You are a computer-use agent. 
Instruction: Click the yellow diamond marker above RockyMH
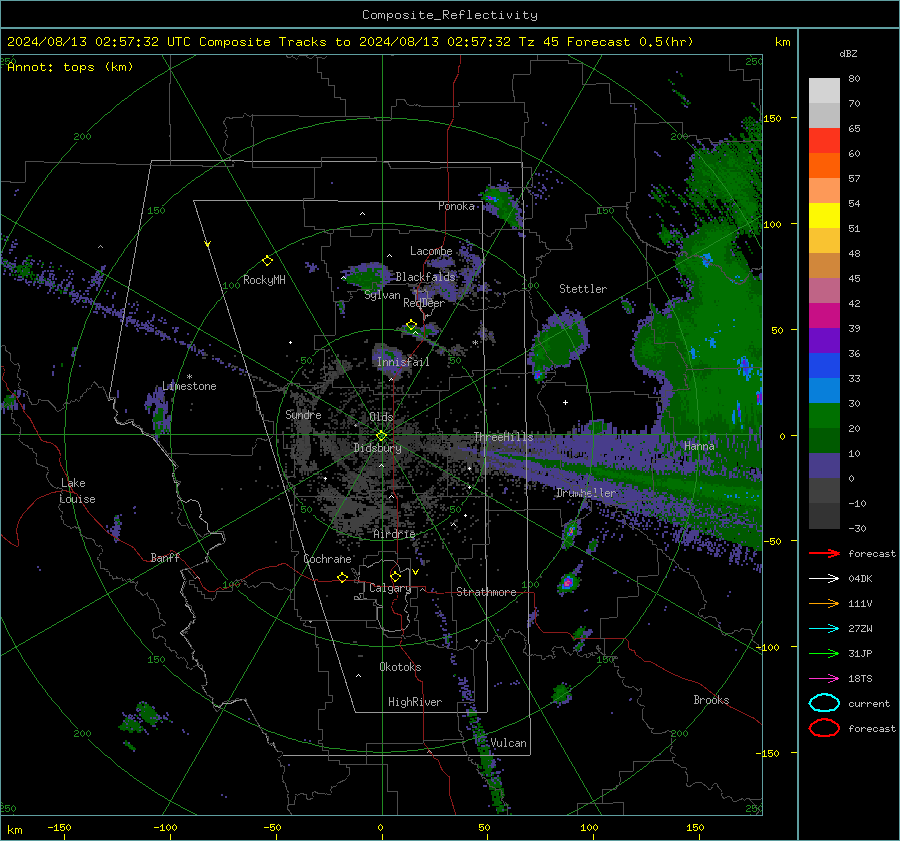coord(267,261)
